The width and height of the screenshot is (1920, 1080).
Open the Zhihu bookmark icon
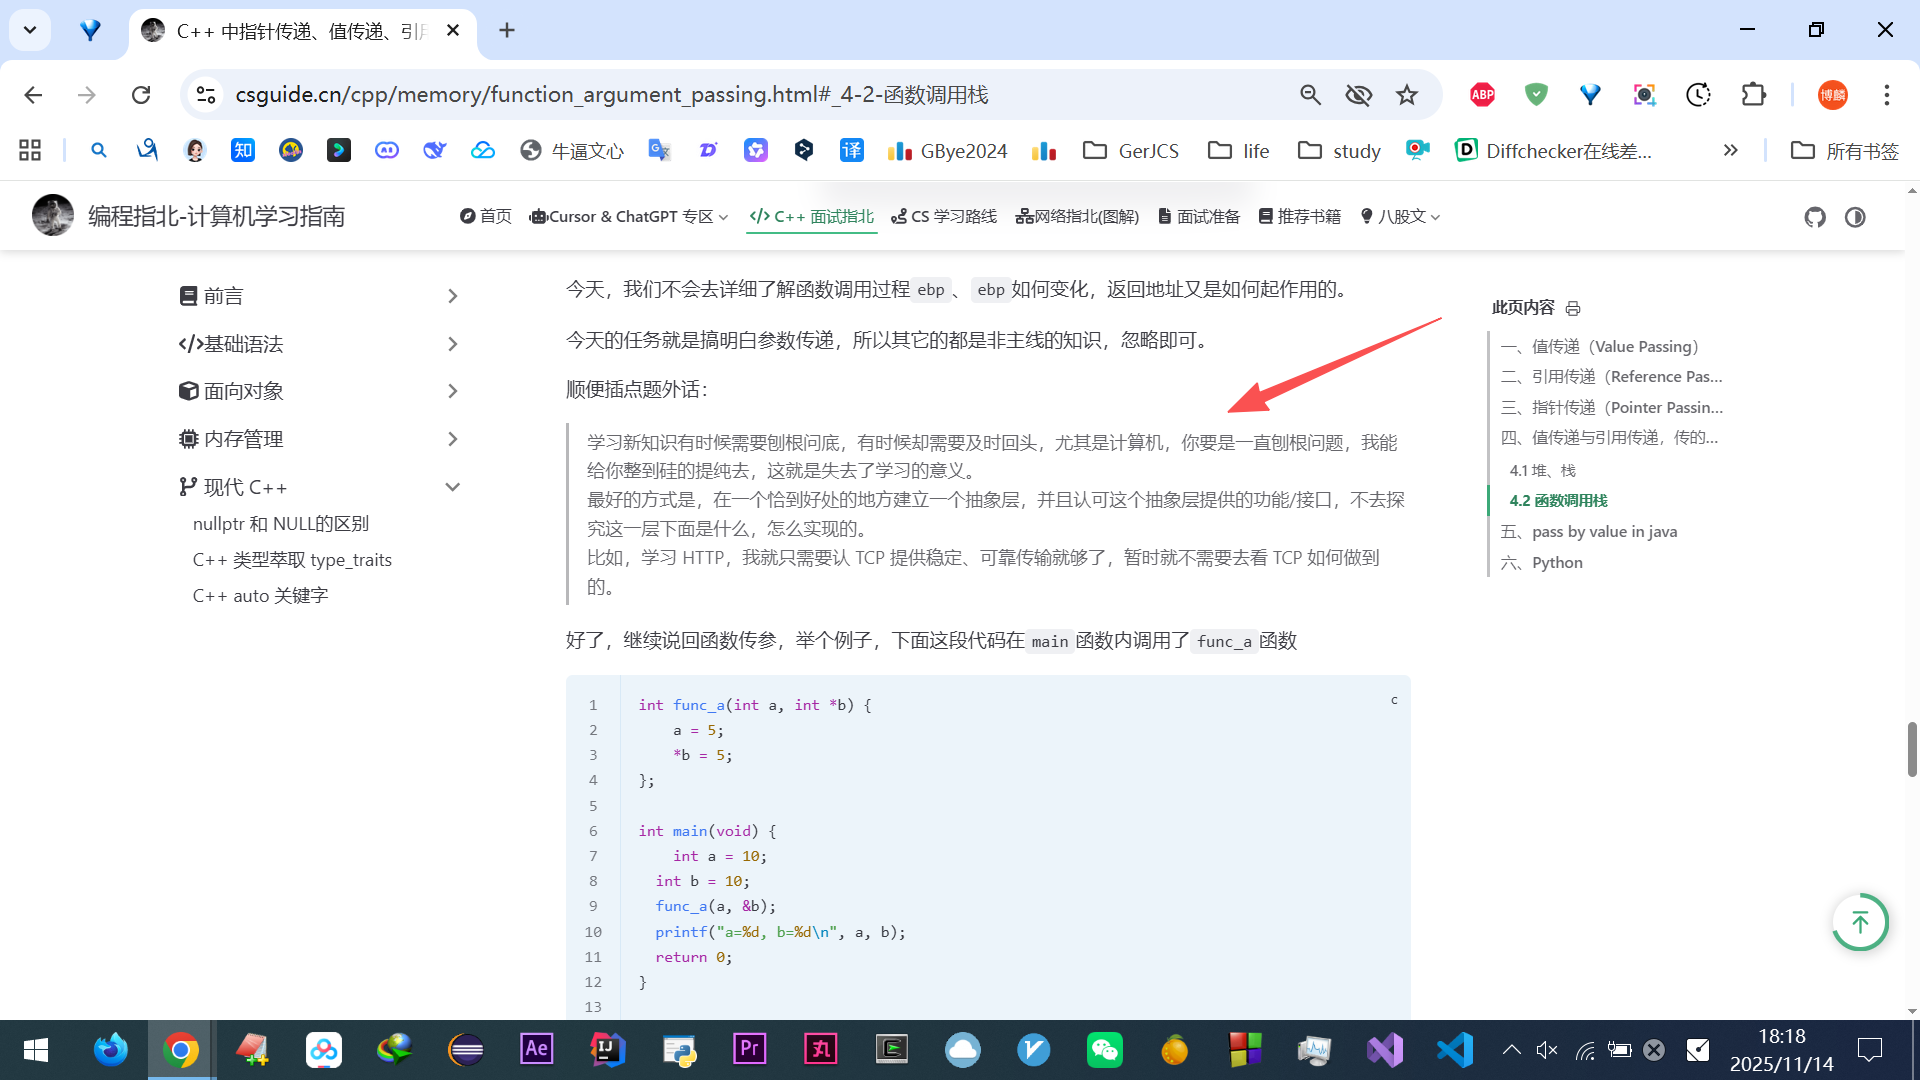(x=243, y=150)
